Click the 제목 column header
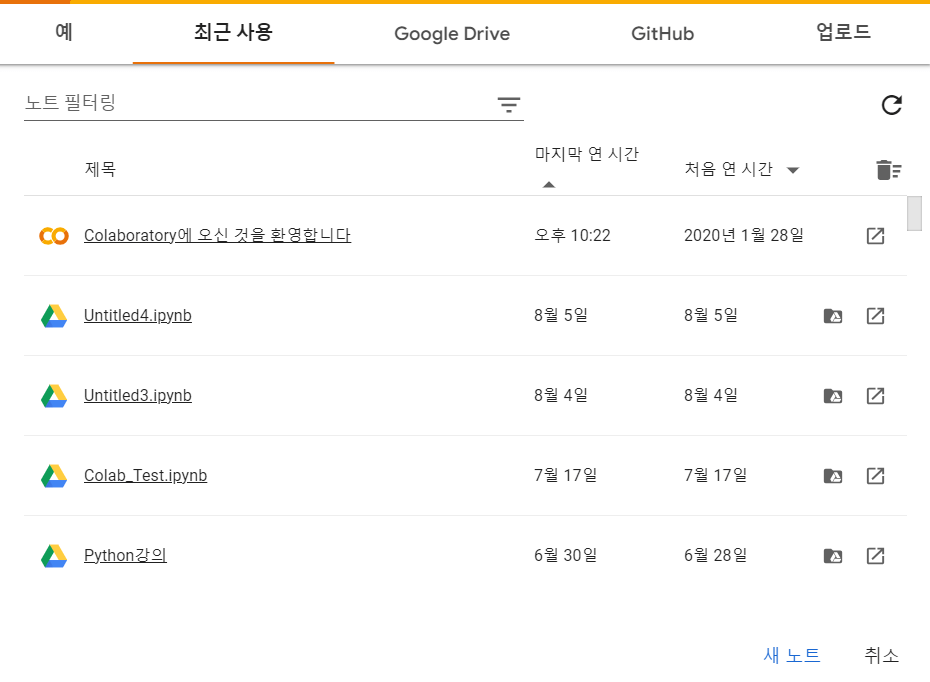This screenshot has height=682, width=930. pyautogui.click(x=100, y=170)
